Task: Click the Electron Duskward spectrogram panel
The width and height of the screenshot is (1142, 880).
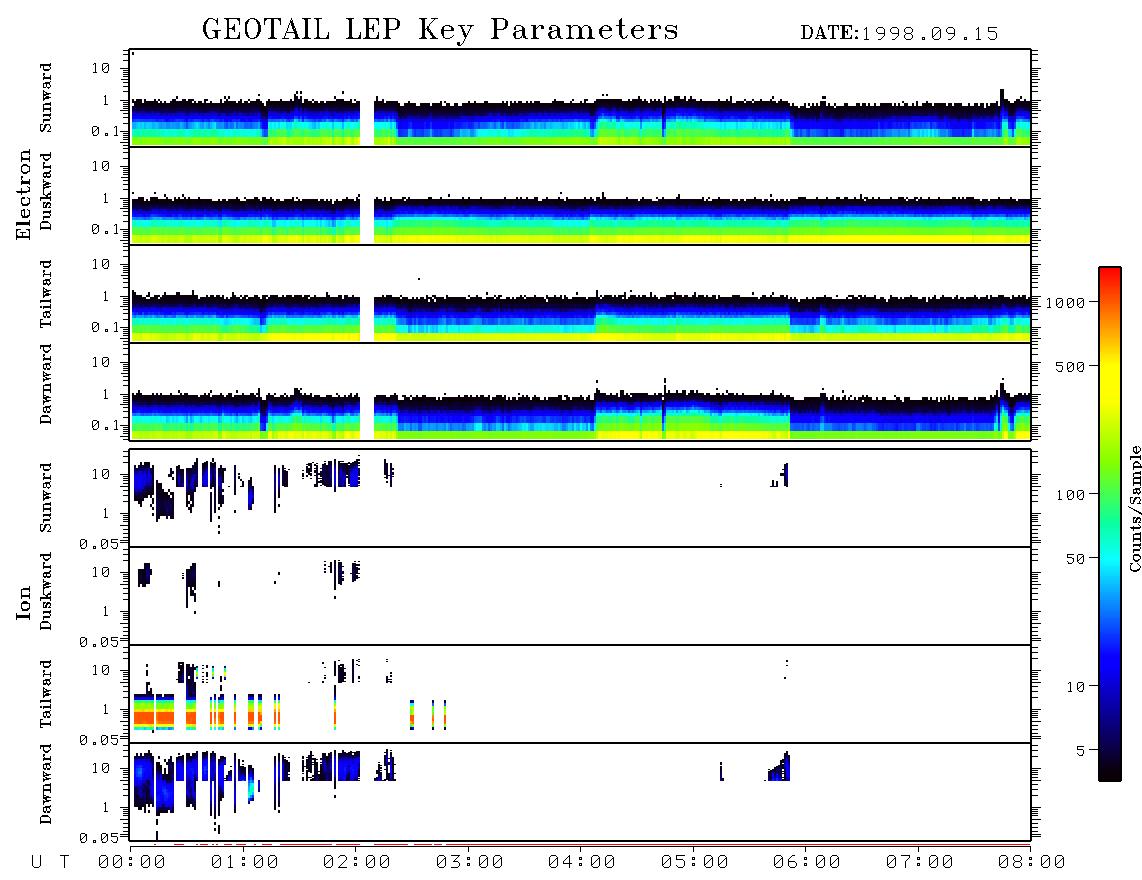Action: [580, 196]
